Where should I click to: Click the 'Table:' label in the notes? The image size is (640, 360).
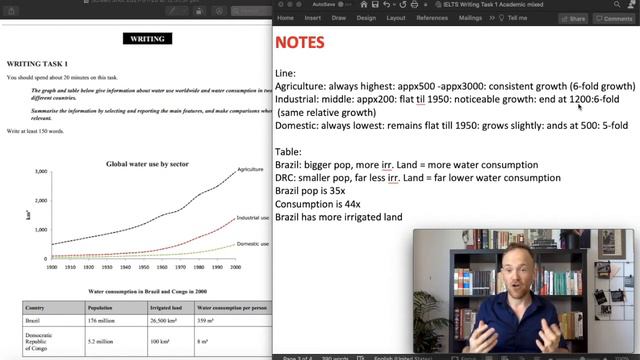pos(288,152)
